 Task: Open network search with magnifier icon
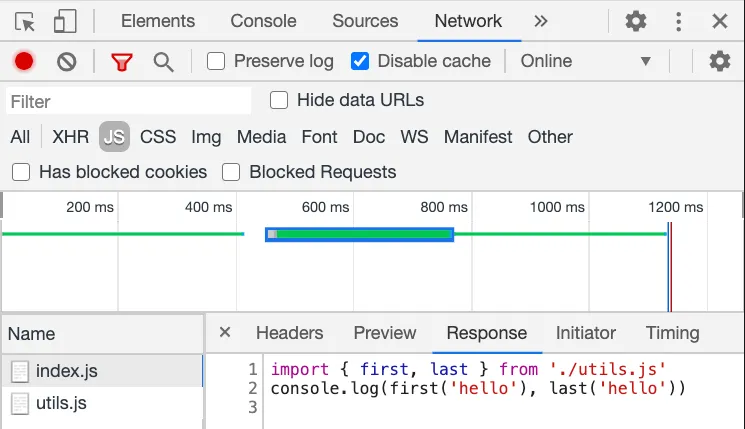click(164, 62)
